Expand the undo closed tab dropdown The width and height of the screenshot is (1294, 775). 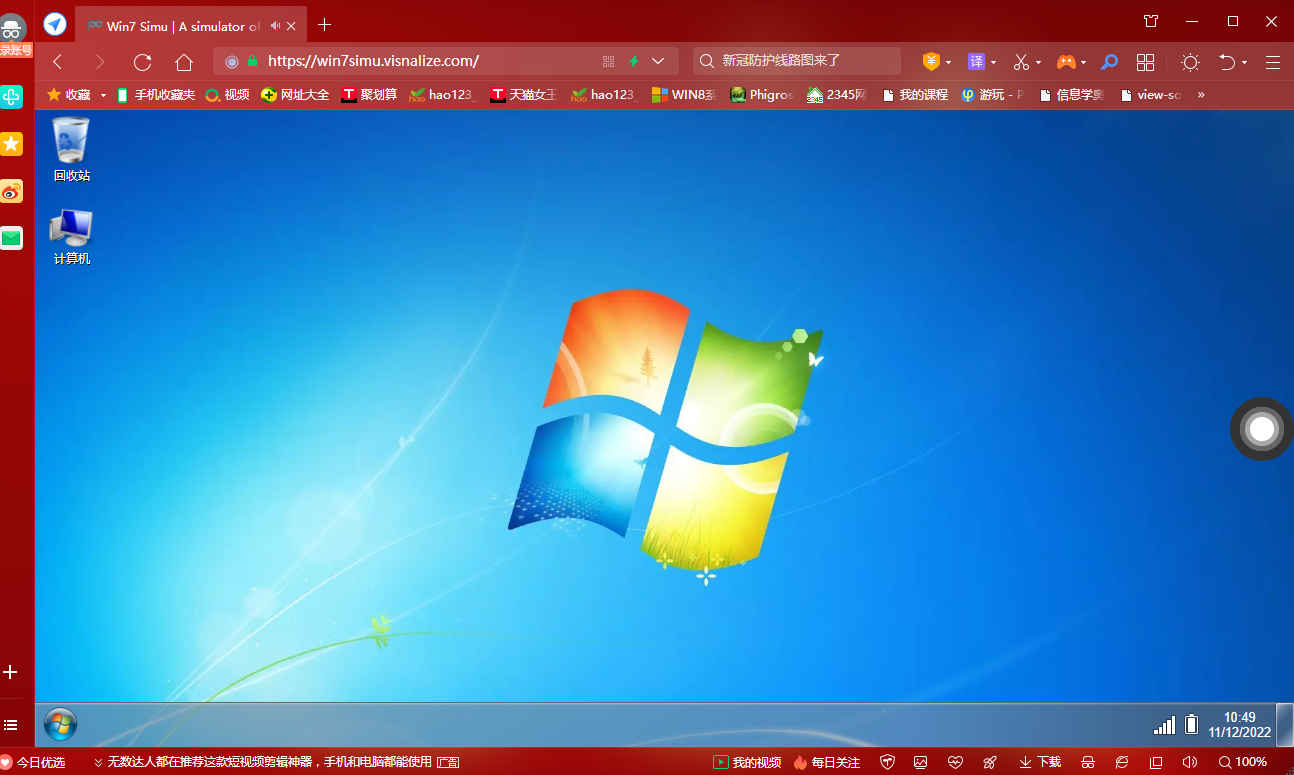click(1244, 62)
